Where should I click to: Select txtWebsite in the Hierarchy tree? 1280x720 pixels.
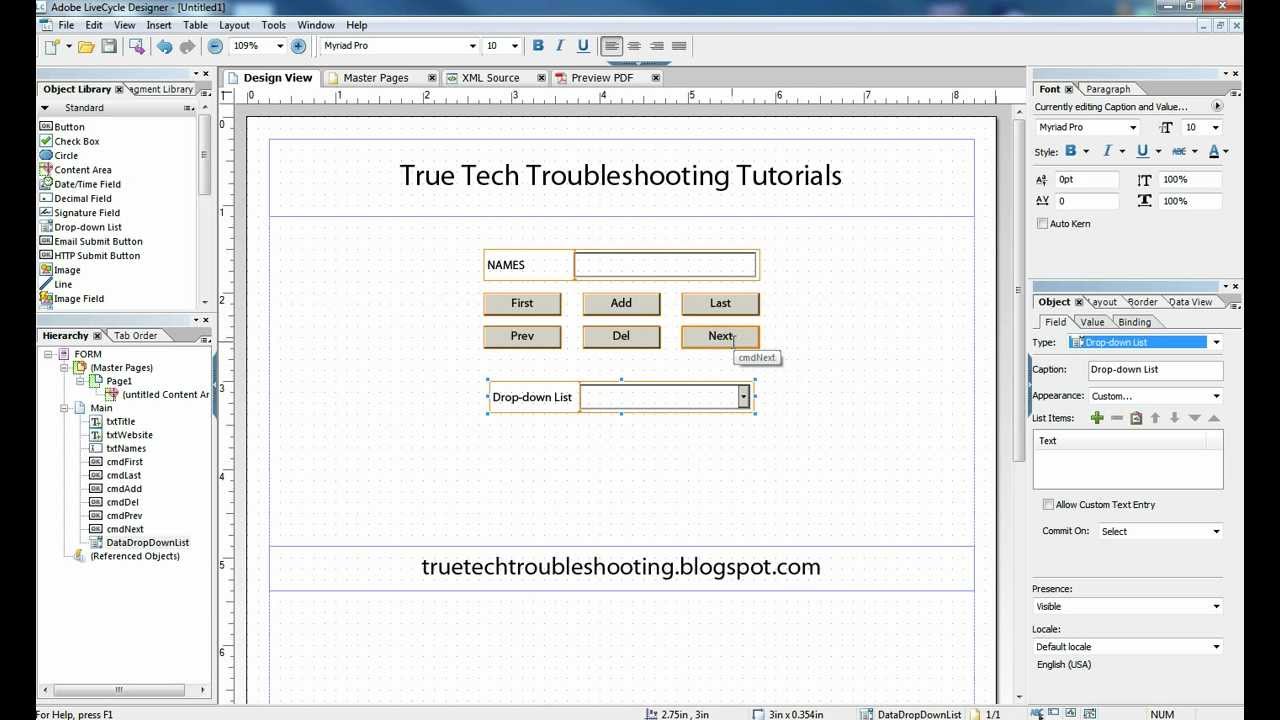129,435
